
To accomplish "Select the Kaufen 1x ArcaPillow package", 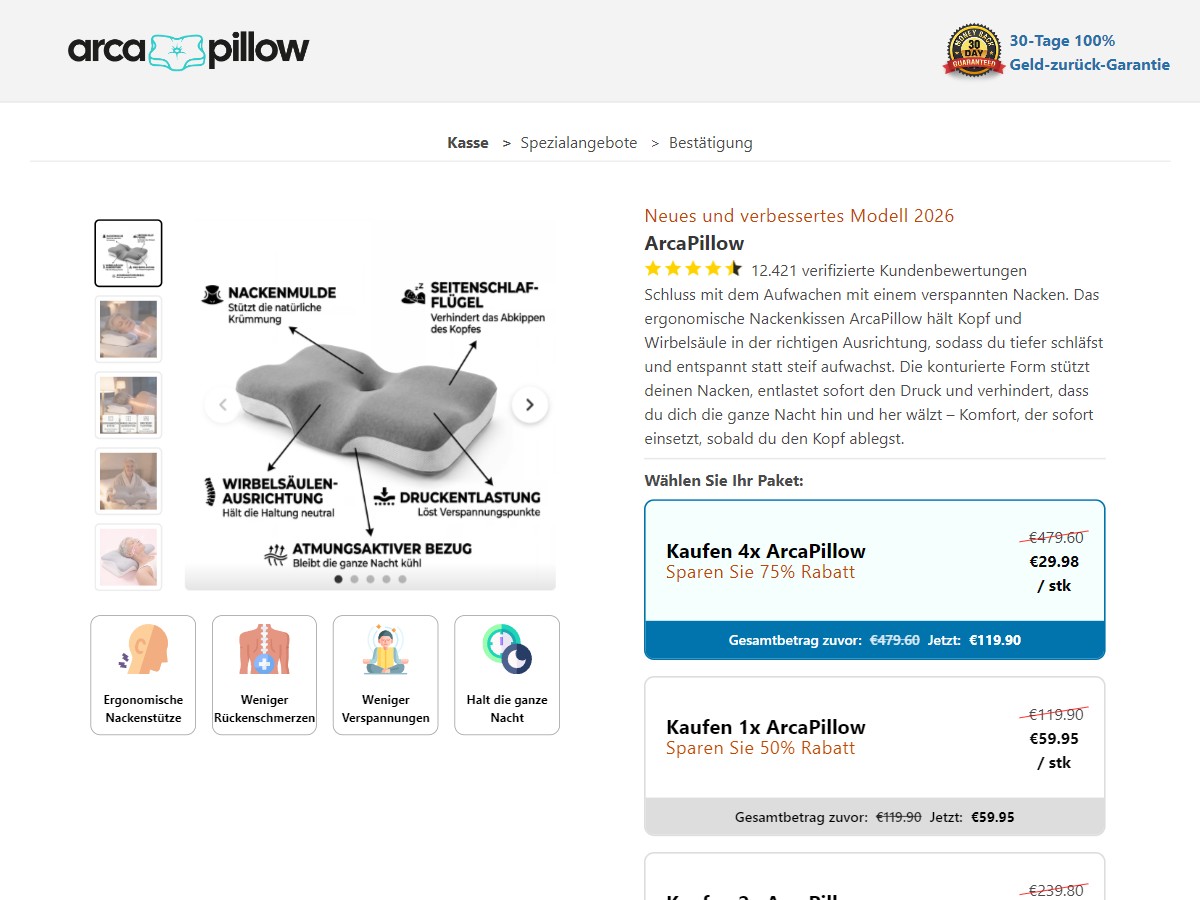I will pyautogui.click(x=875, y=756).
